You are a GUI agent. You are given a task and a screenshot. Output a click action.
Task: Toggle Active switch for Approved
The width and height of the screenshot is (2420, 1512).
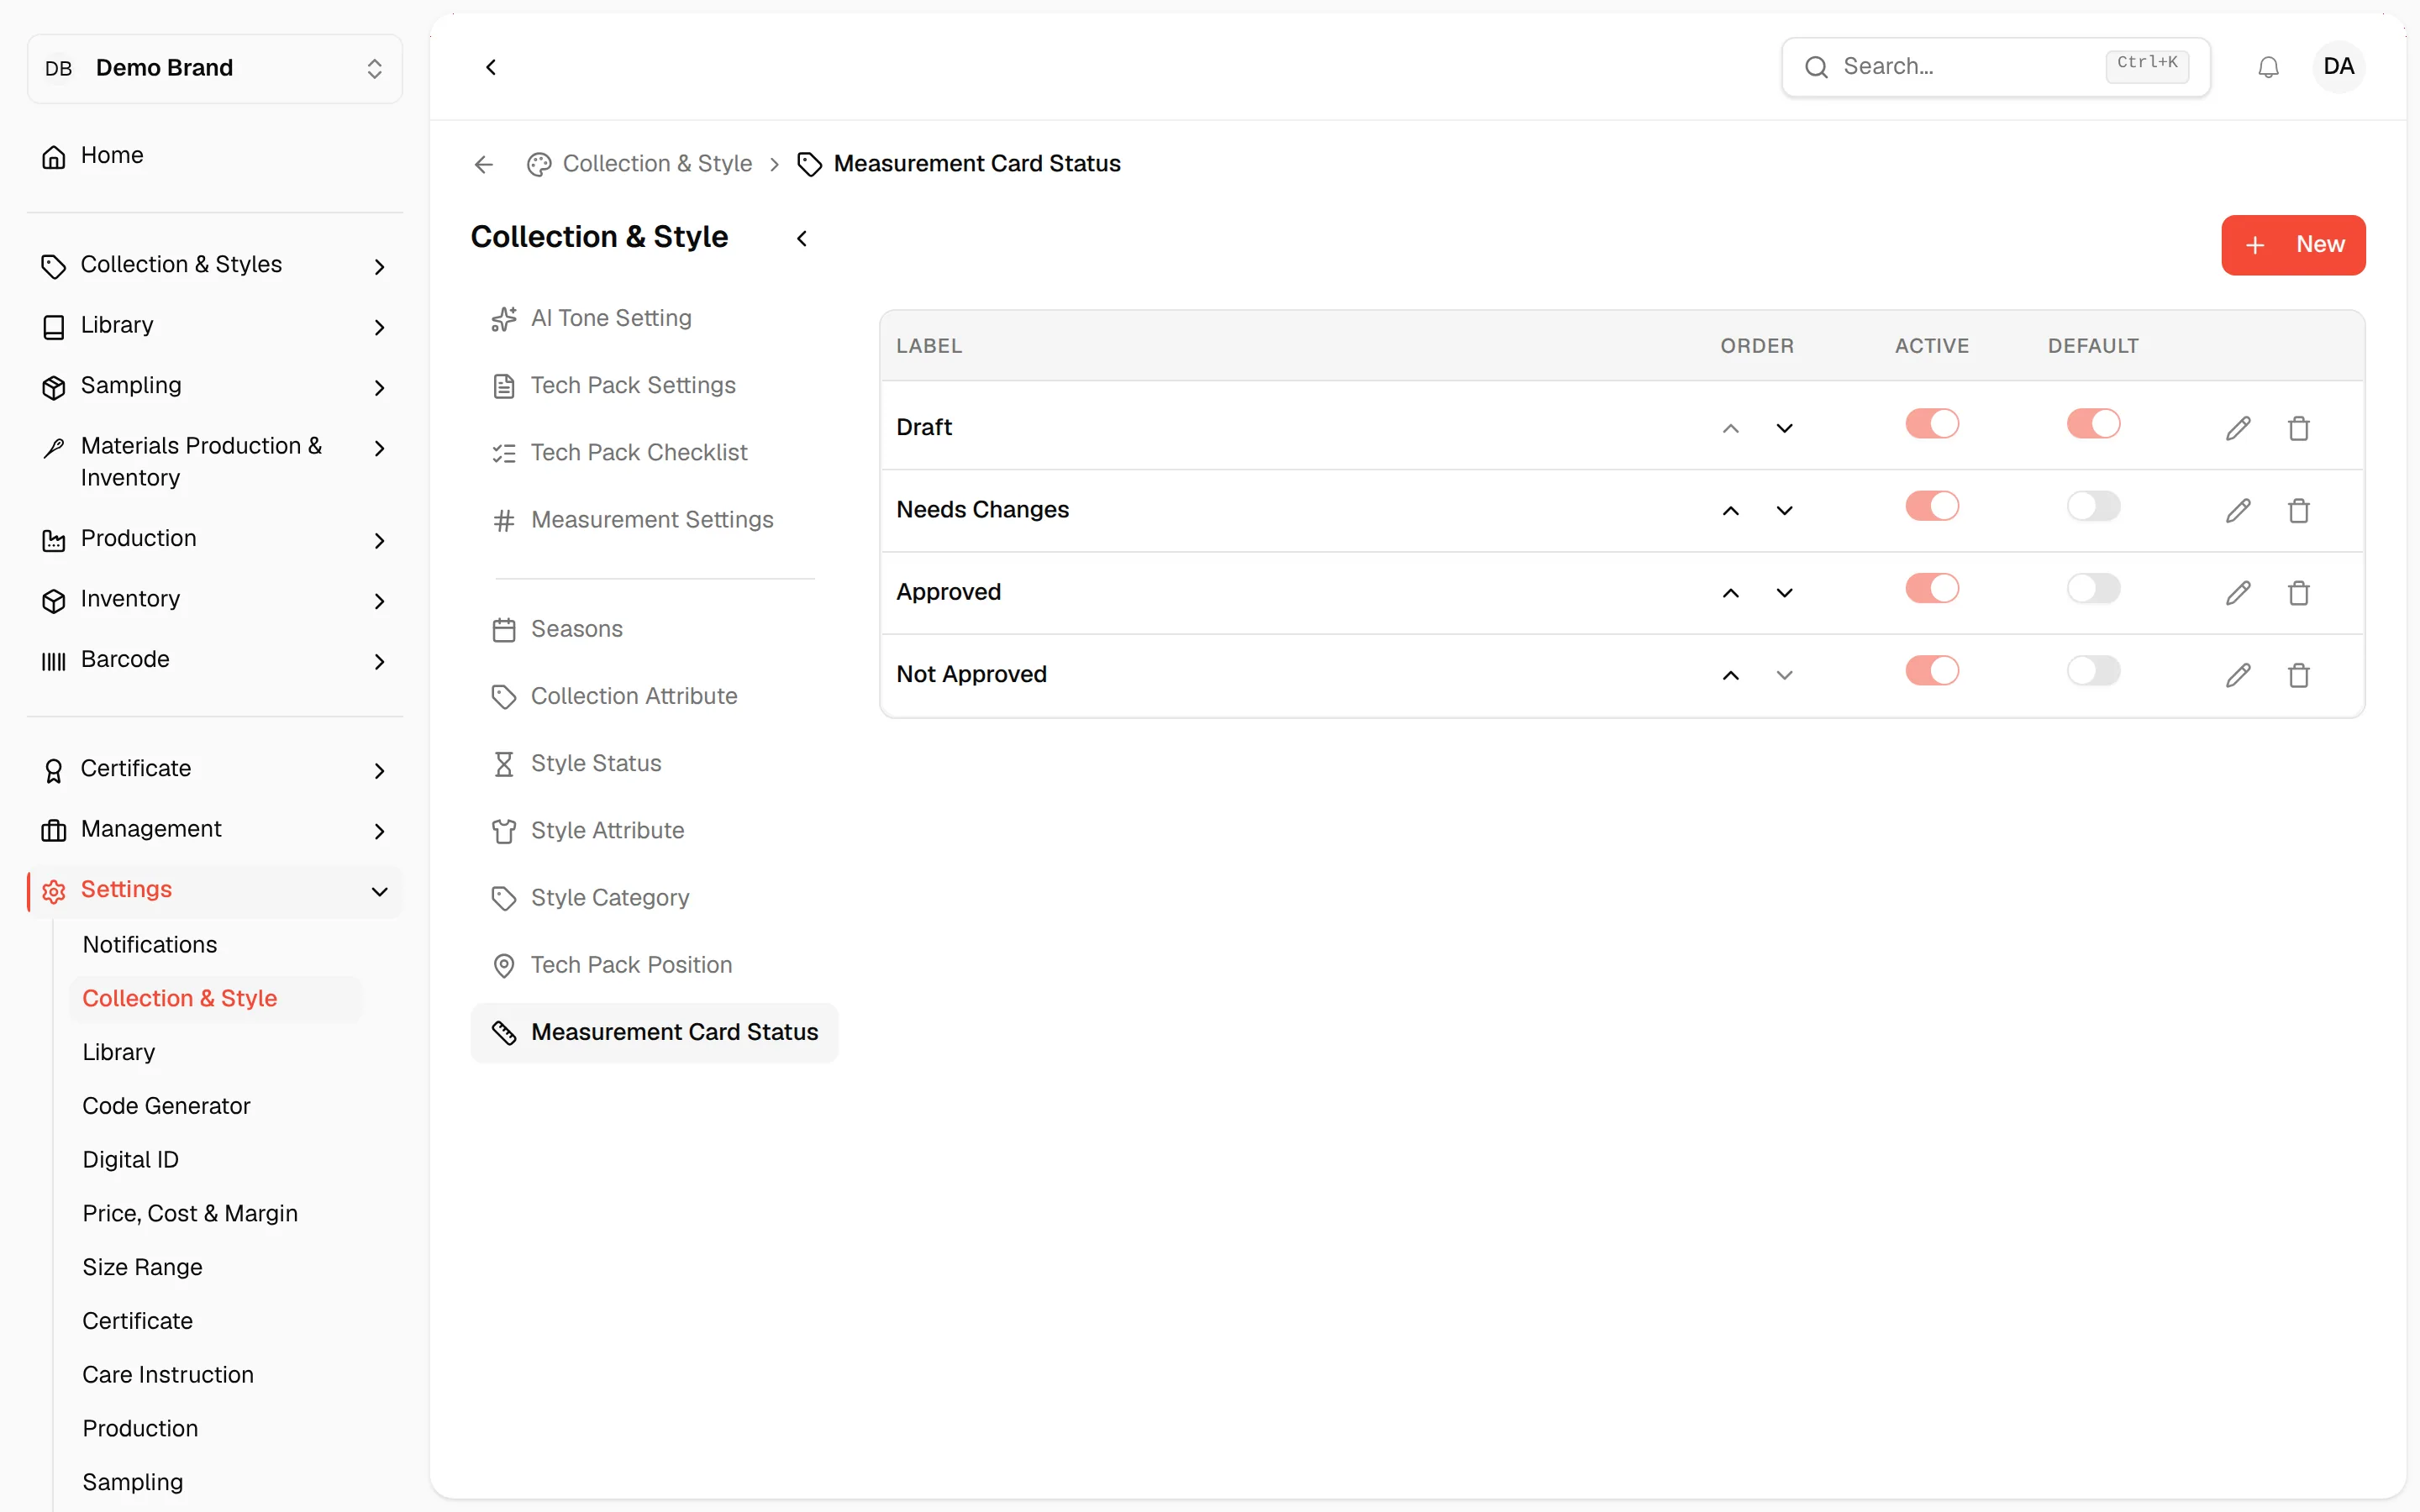pos(1932,588)
